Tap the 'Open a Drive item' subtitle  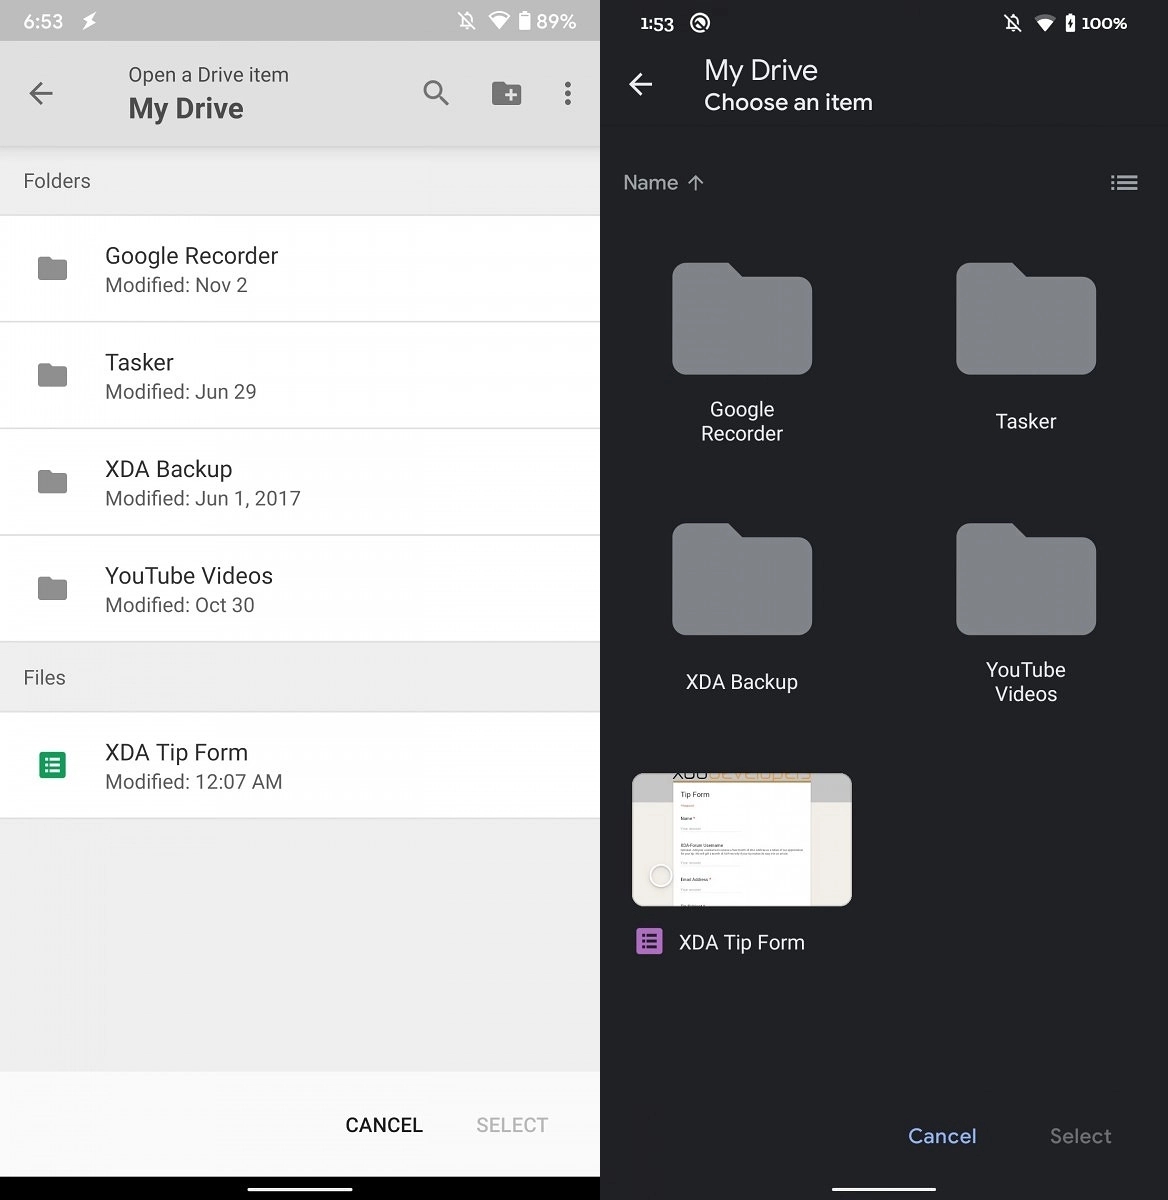[208, 75]
